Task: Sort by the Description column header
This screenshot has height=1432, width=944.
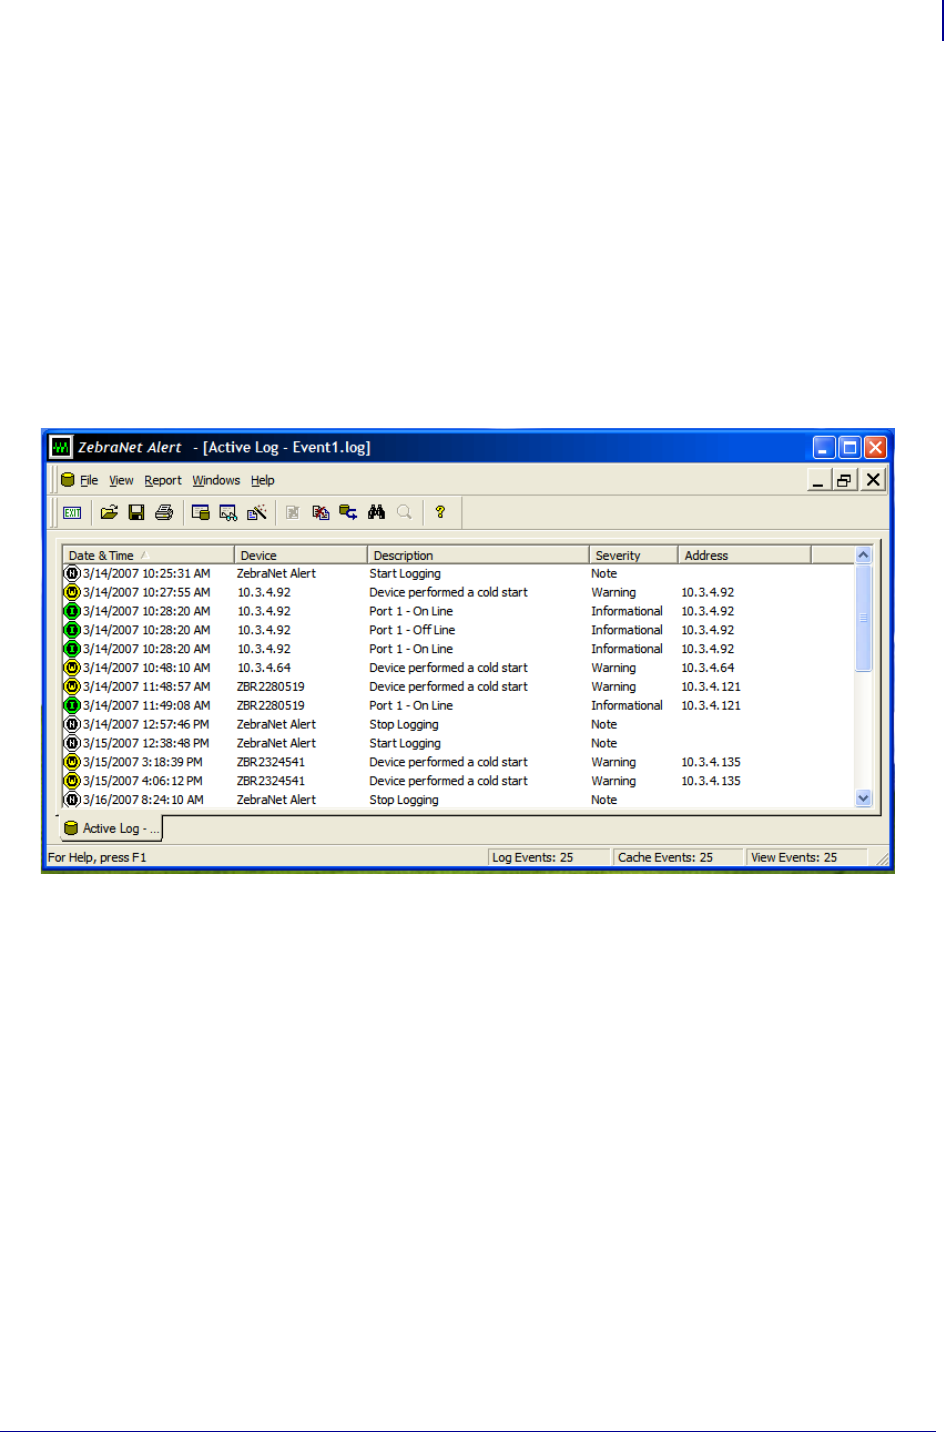Action: [478, 555]
